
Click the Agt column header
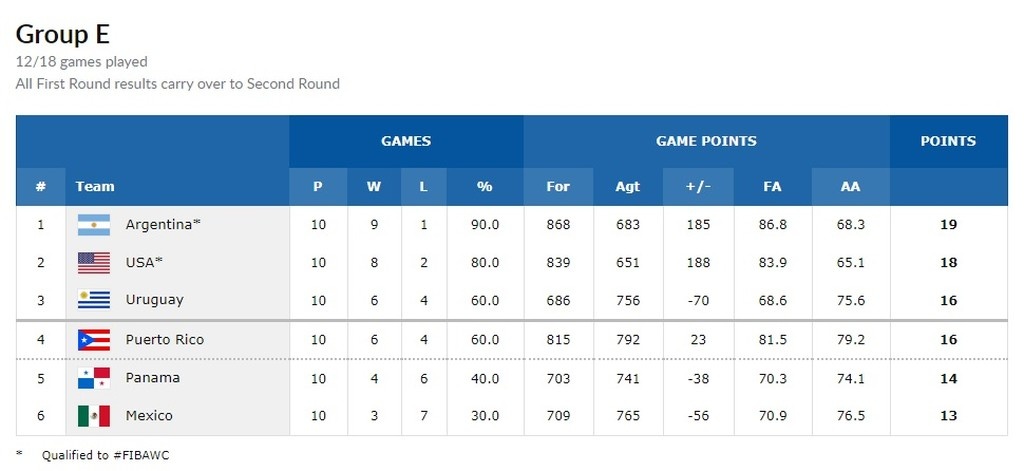tap(628, 186)
